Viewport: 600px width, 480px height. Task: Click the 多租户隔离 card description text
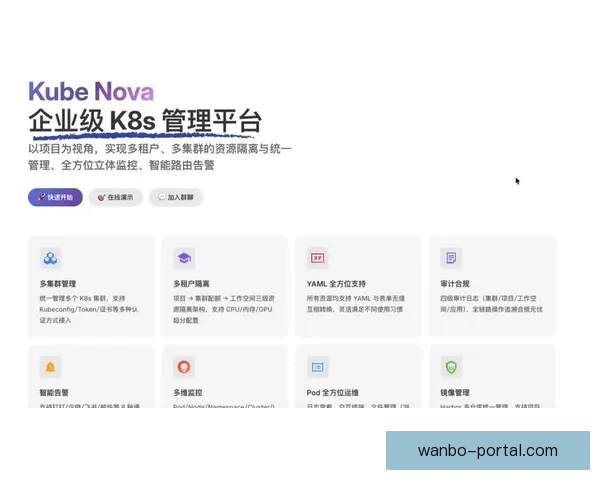click(223, 309)
